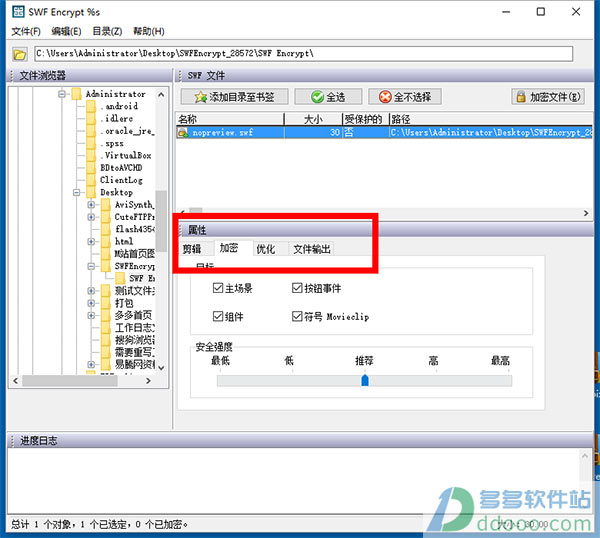Open the 目录(Z) menu
Screen dimensions: 600x538
(x=108, y=31)
